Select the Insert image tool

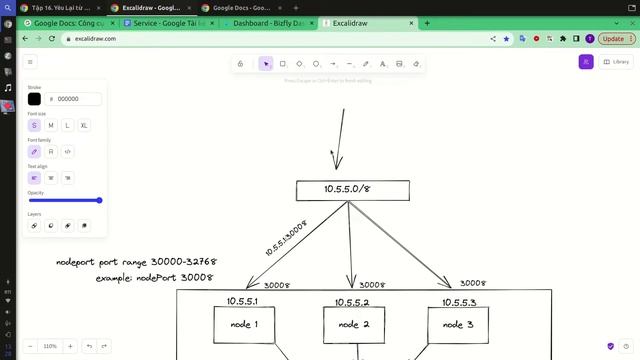(399, 64)
